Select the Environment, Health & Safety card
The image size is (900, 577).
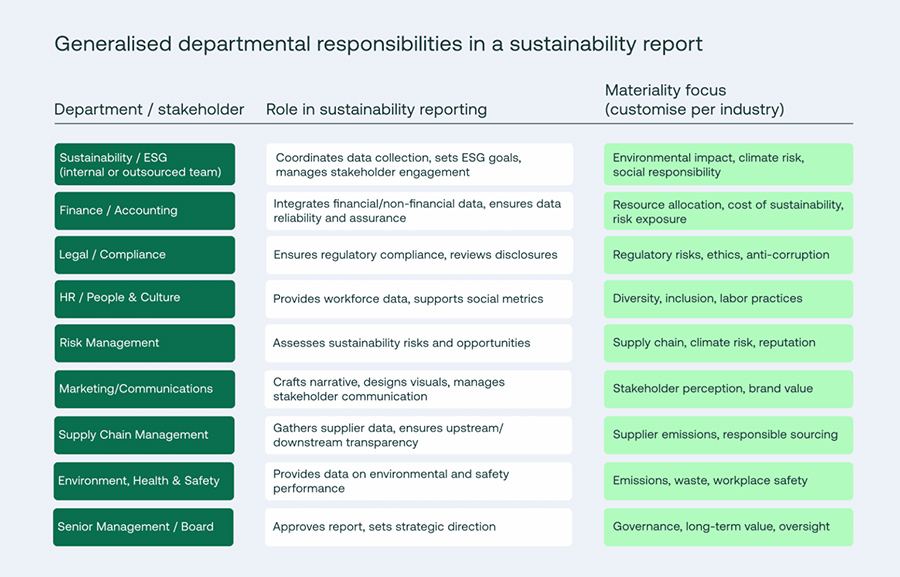click(144, 481)
